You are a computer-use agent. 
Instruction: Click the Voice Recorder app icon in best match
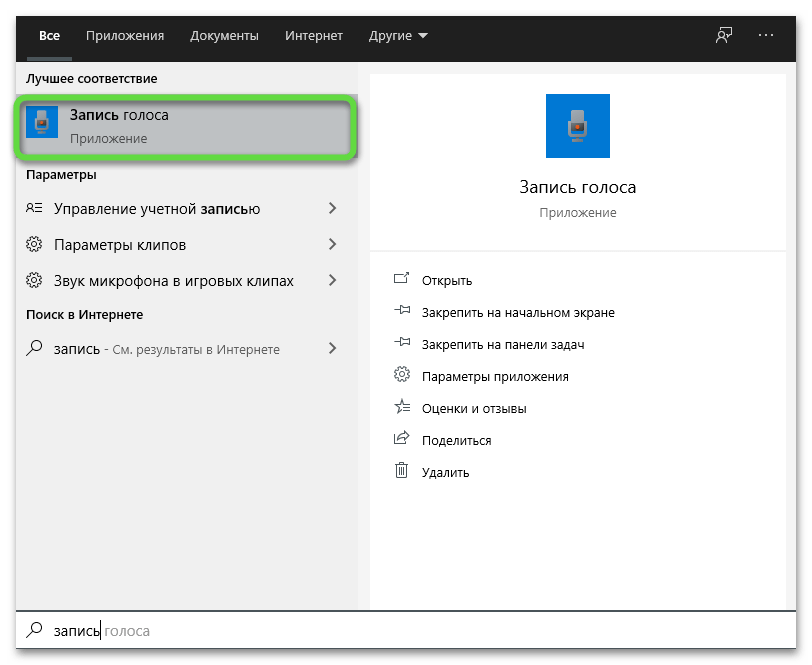tap(42, 126)
